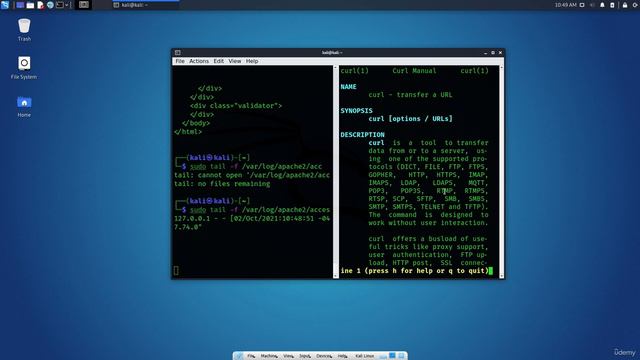Open the File System desktop icon
This screenshot has width=640, height=360.
tap(24, 68)
